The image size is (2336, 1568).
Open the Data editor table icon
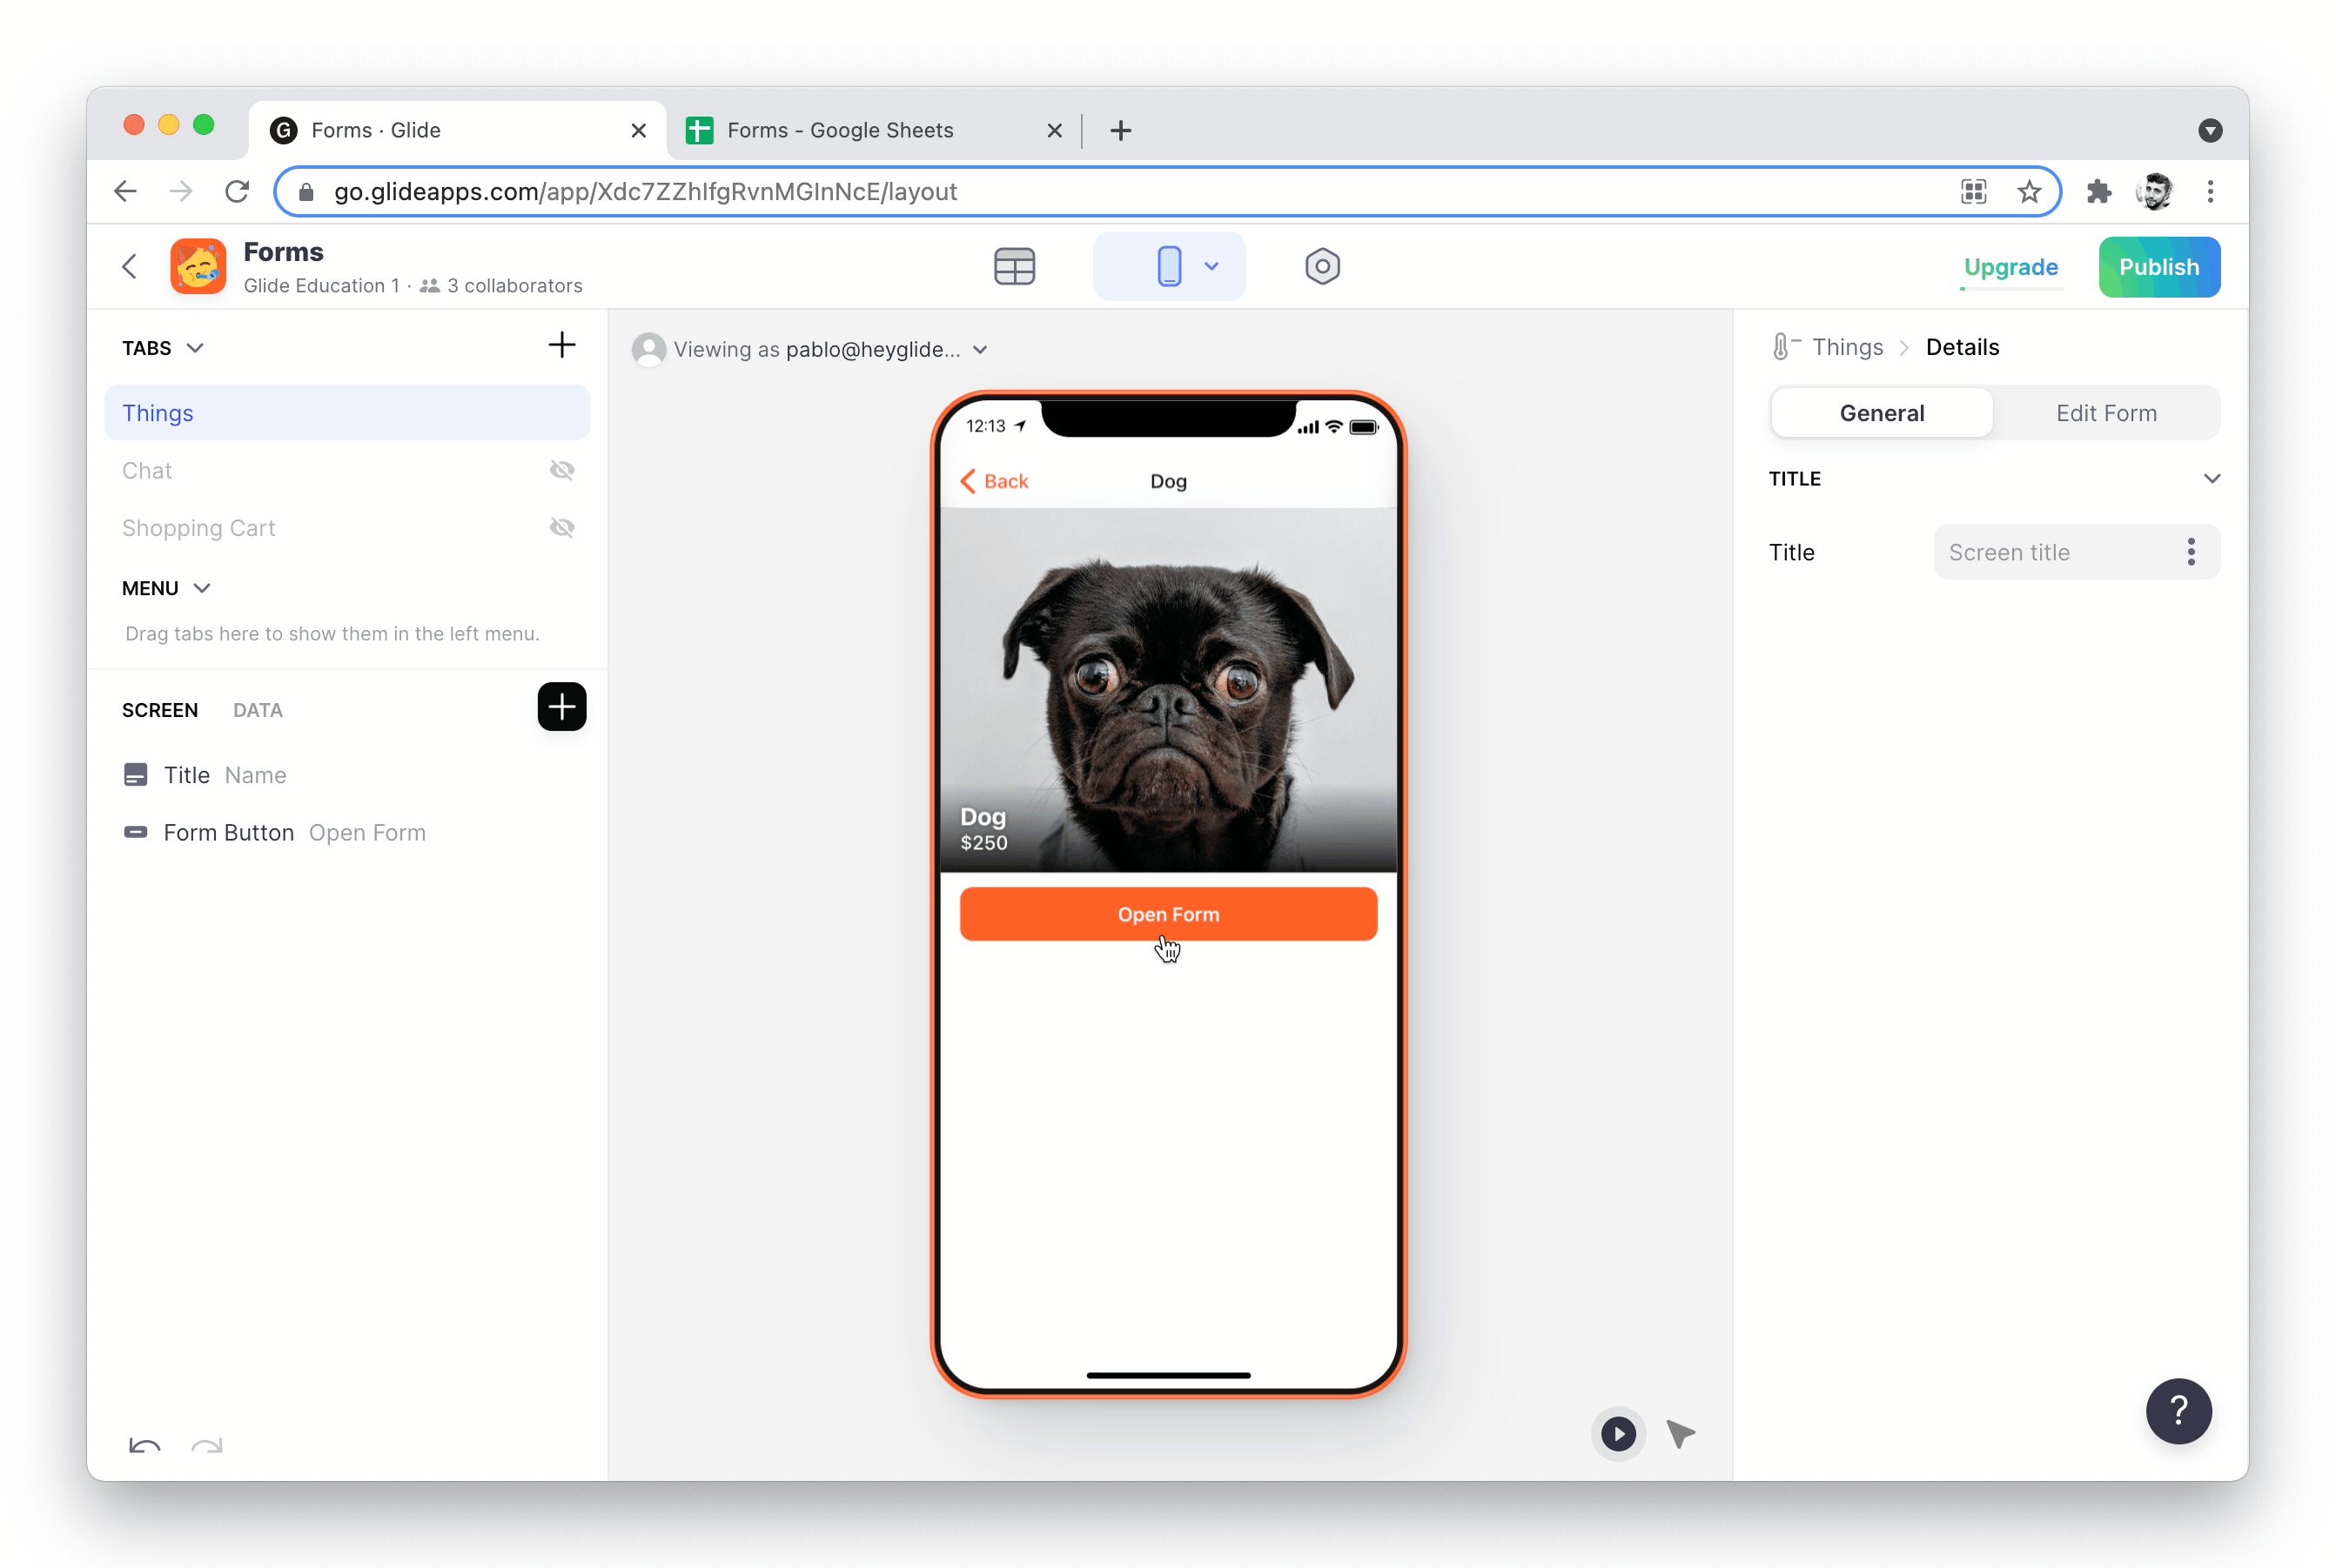click(x=1014, y=266)
